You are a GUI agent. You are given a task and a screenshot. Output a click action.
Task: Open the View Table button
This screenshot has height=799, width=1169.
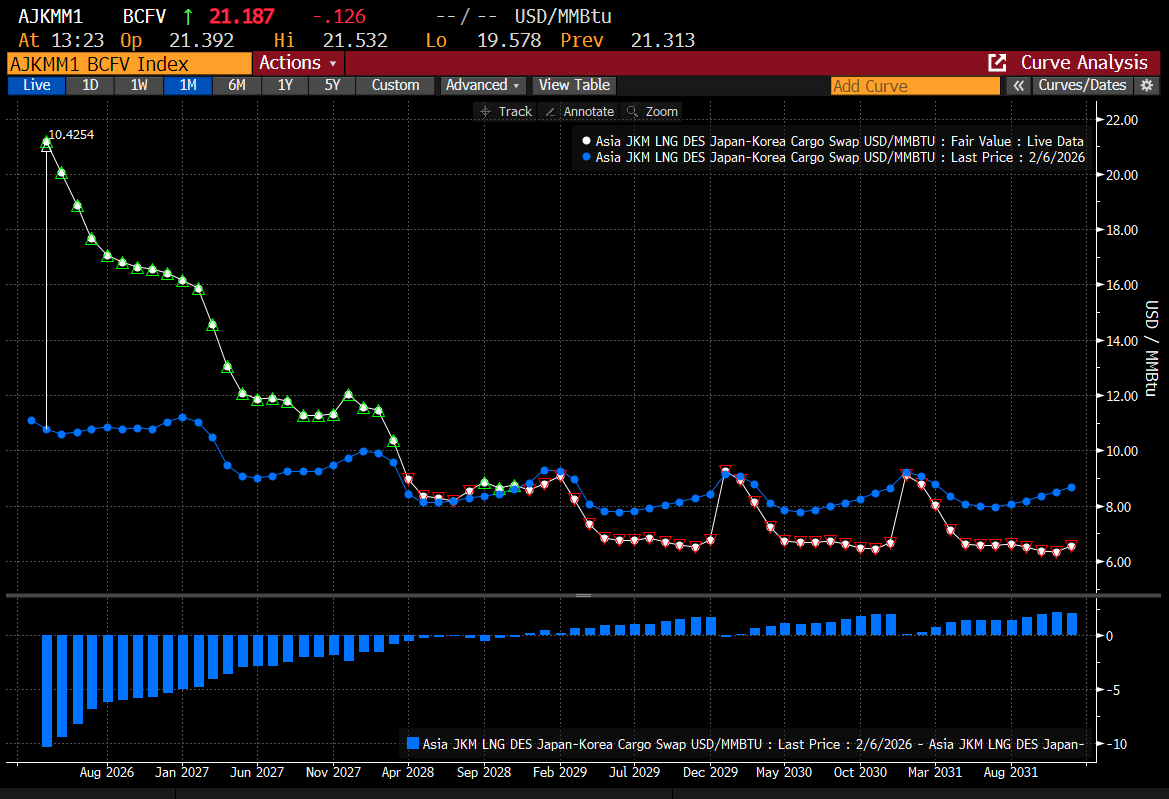[x=574, y=85]
